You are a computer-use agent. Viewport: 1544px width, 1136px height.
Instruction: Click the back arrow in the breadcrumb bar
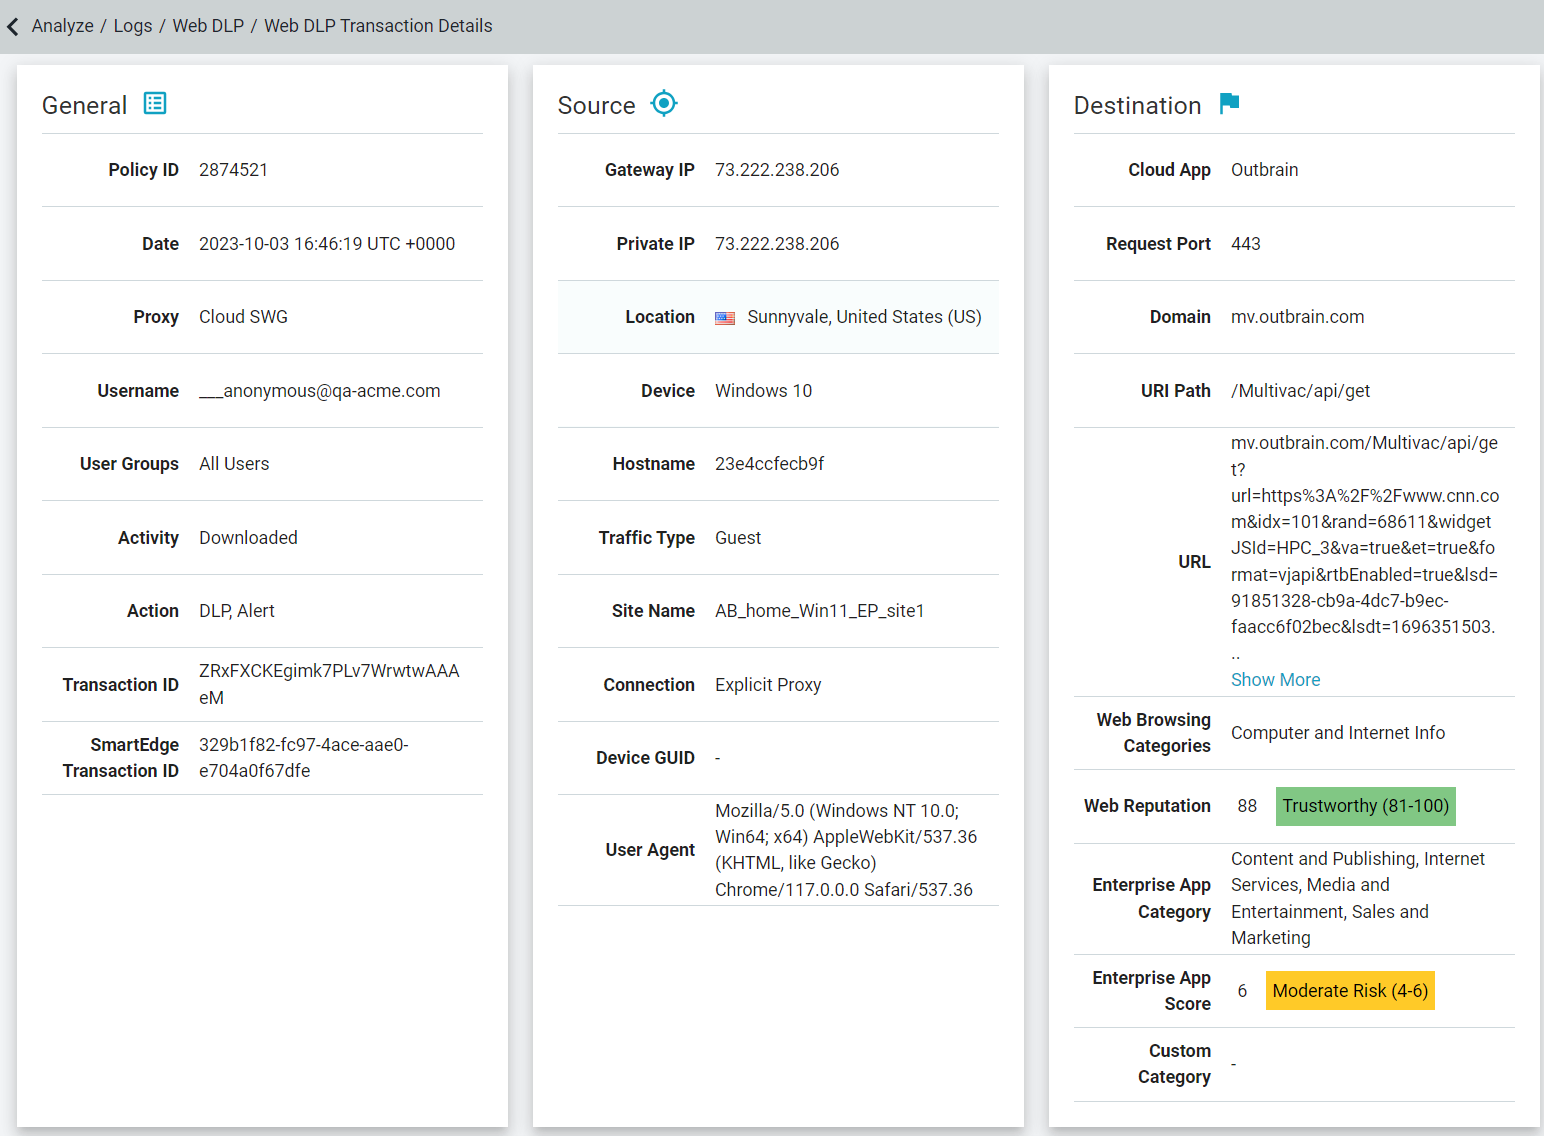click(x=13, y=26)
